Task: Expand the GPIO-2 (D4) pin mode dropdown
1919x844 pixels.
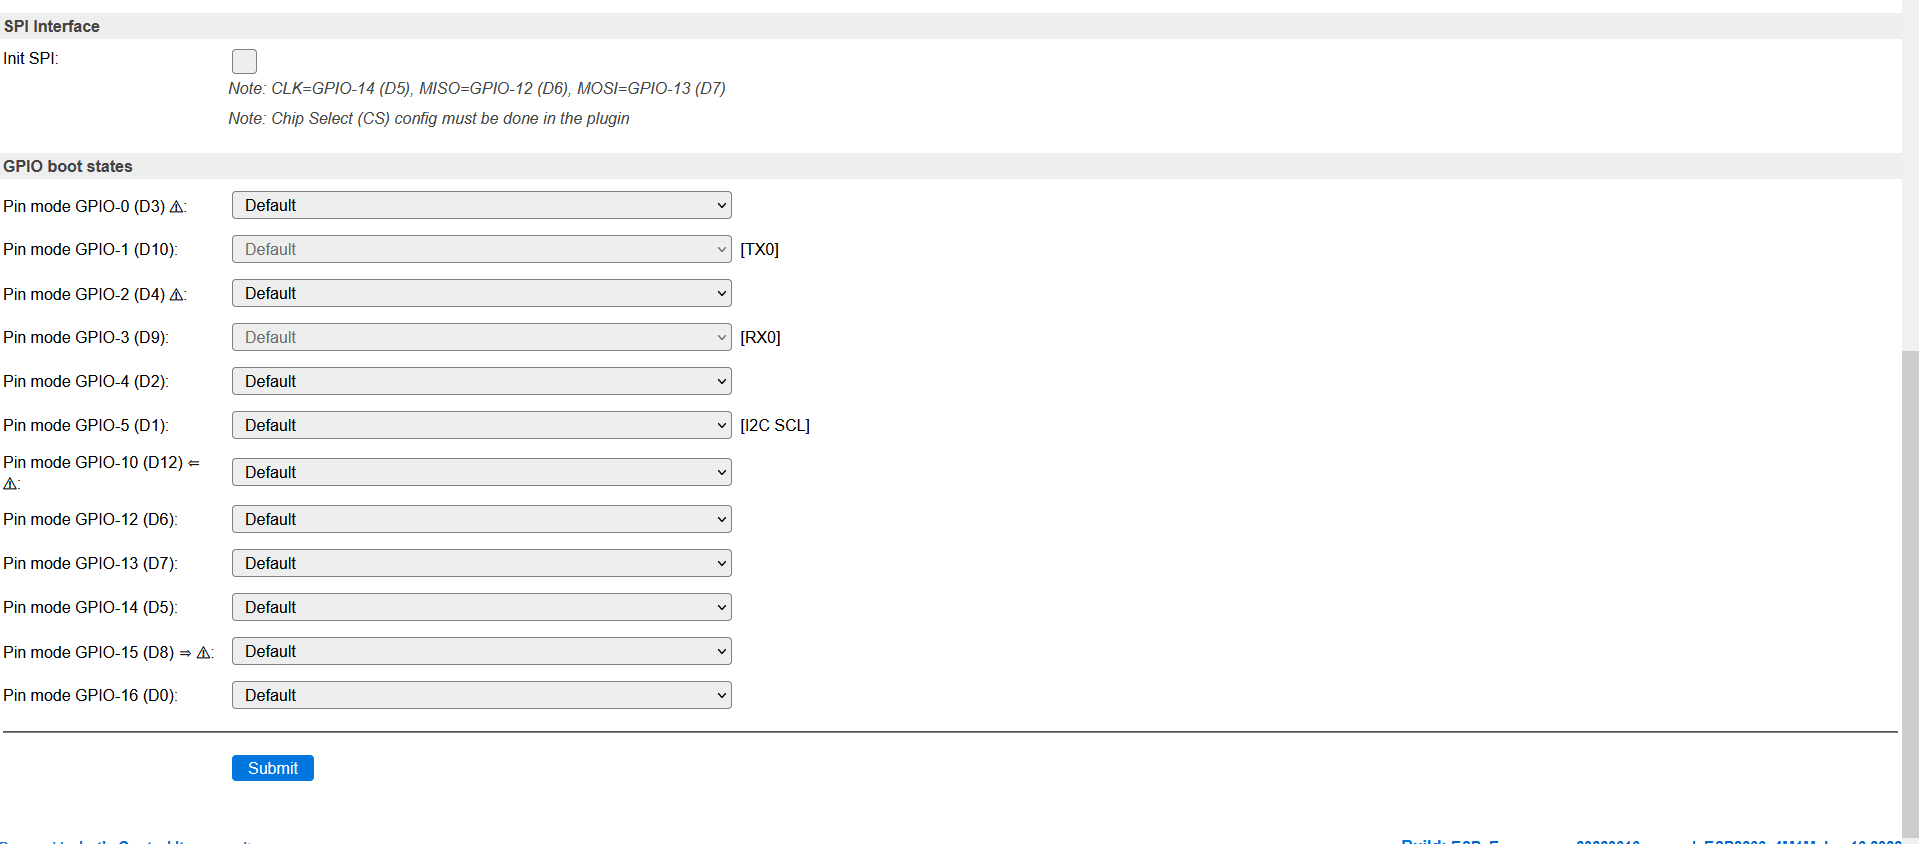Action: [481, 293]
